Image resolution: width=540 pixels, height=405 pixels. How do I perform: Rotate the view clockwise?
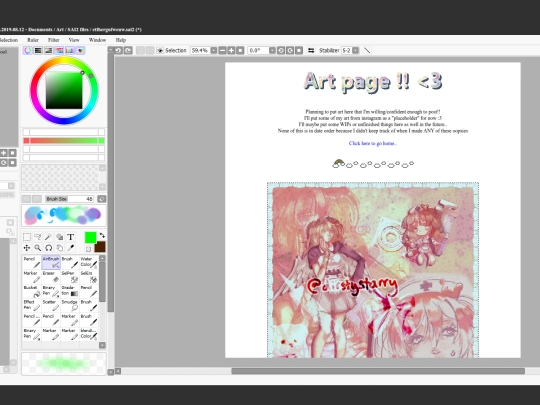[290, 50]
